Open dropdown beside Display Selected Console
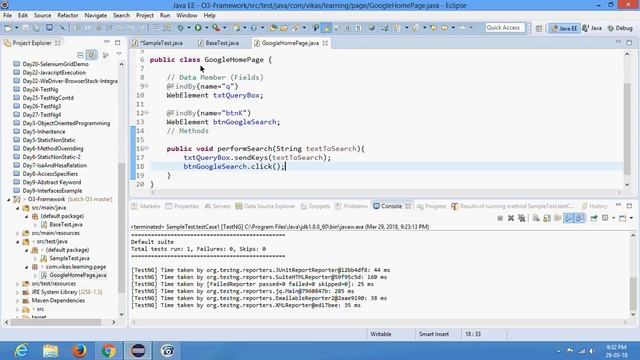Viewport: 640px width, 360px height. click(613, 218)
